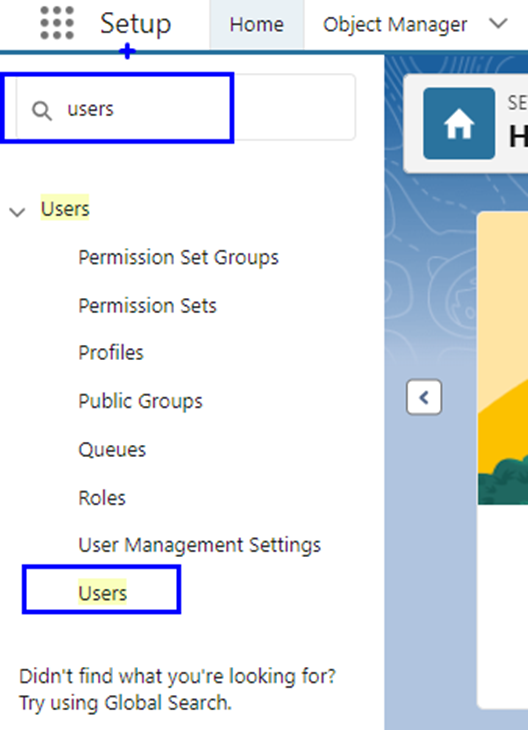Open Roles setup page
Viewport: 528px width, 730px height.
102,498
